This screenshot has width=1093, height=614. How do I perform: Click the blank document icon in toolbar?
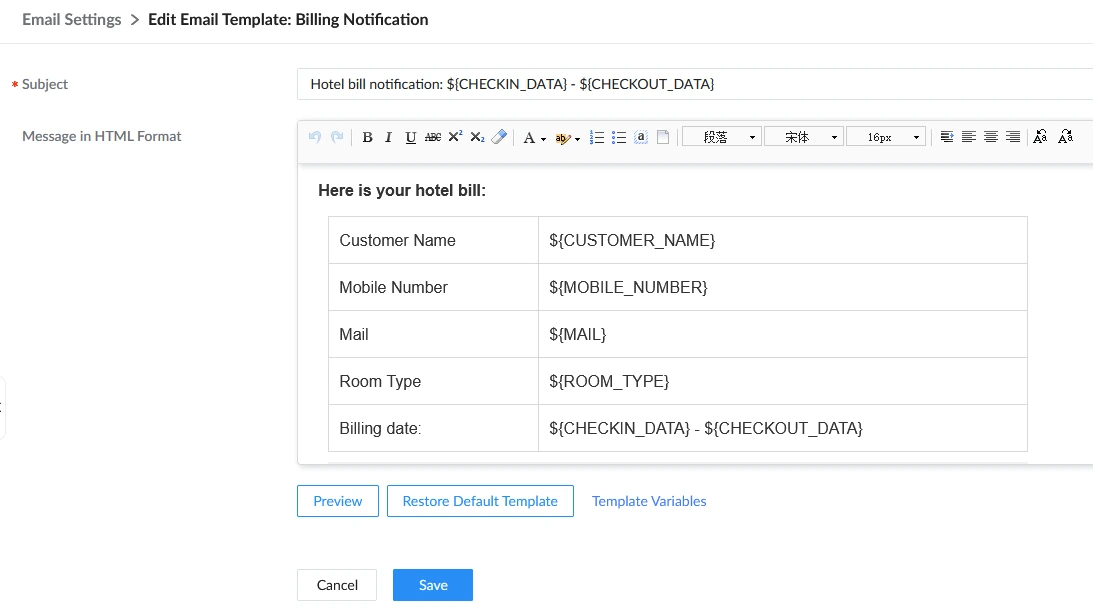[x=663, y=137]
